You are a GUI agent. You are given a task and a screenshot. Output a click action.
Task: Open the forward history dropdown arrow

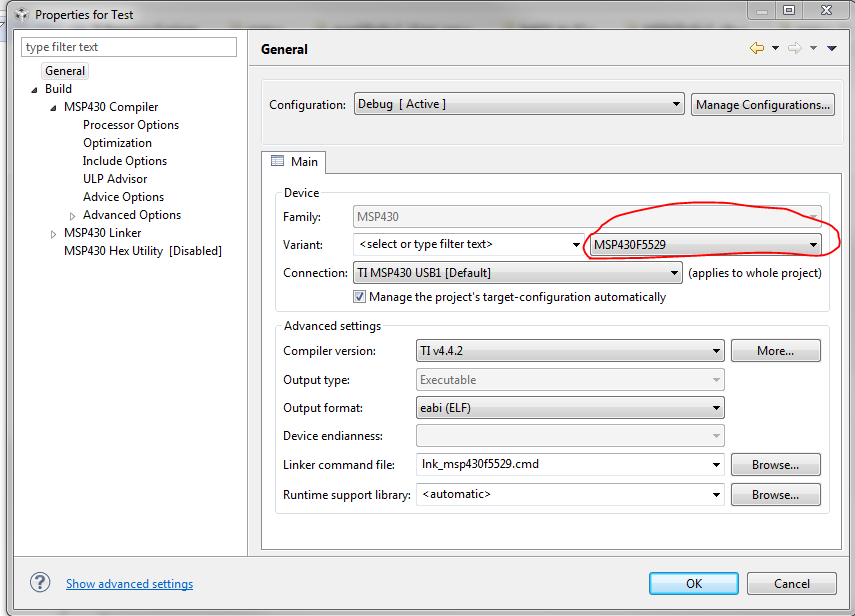tap(813, 48)
